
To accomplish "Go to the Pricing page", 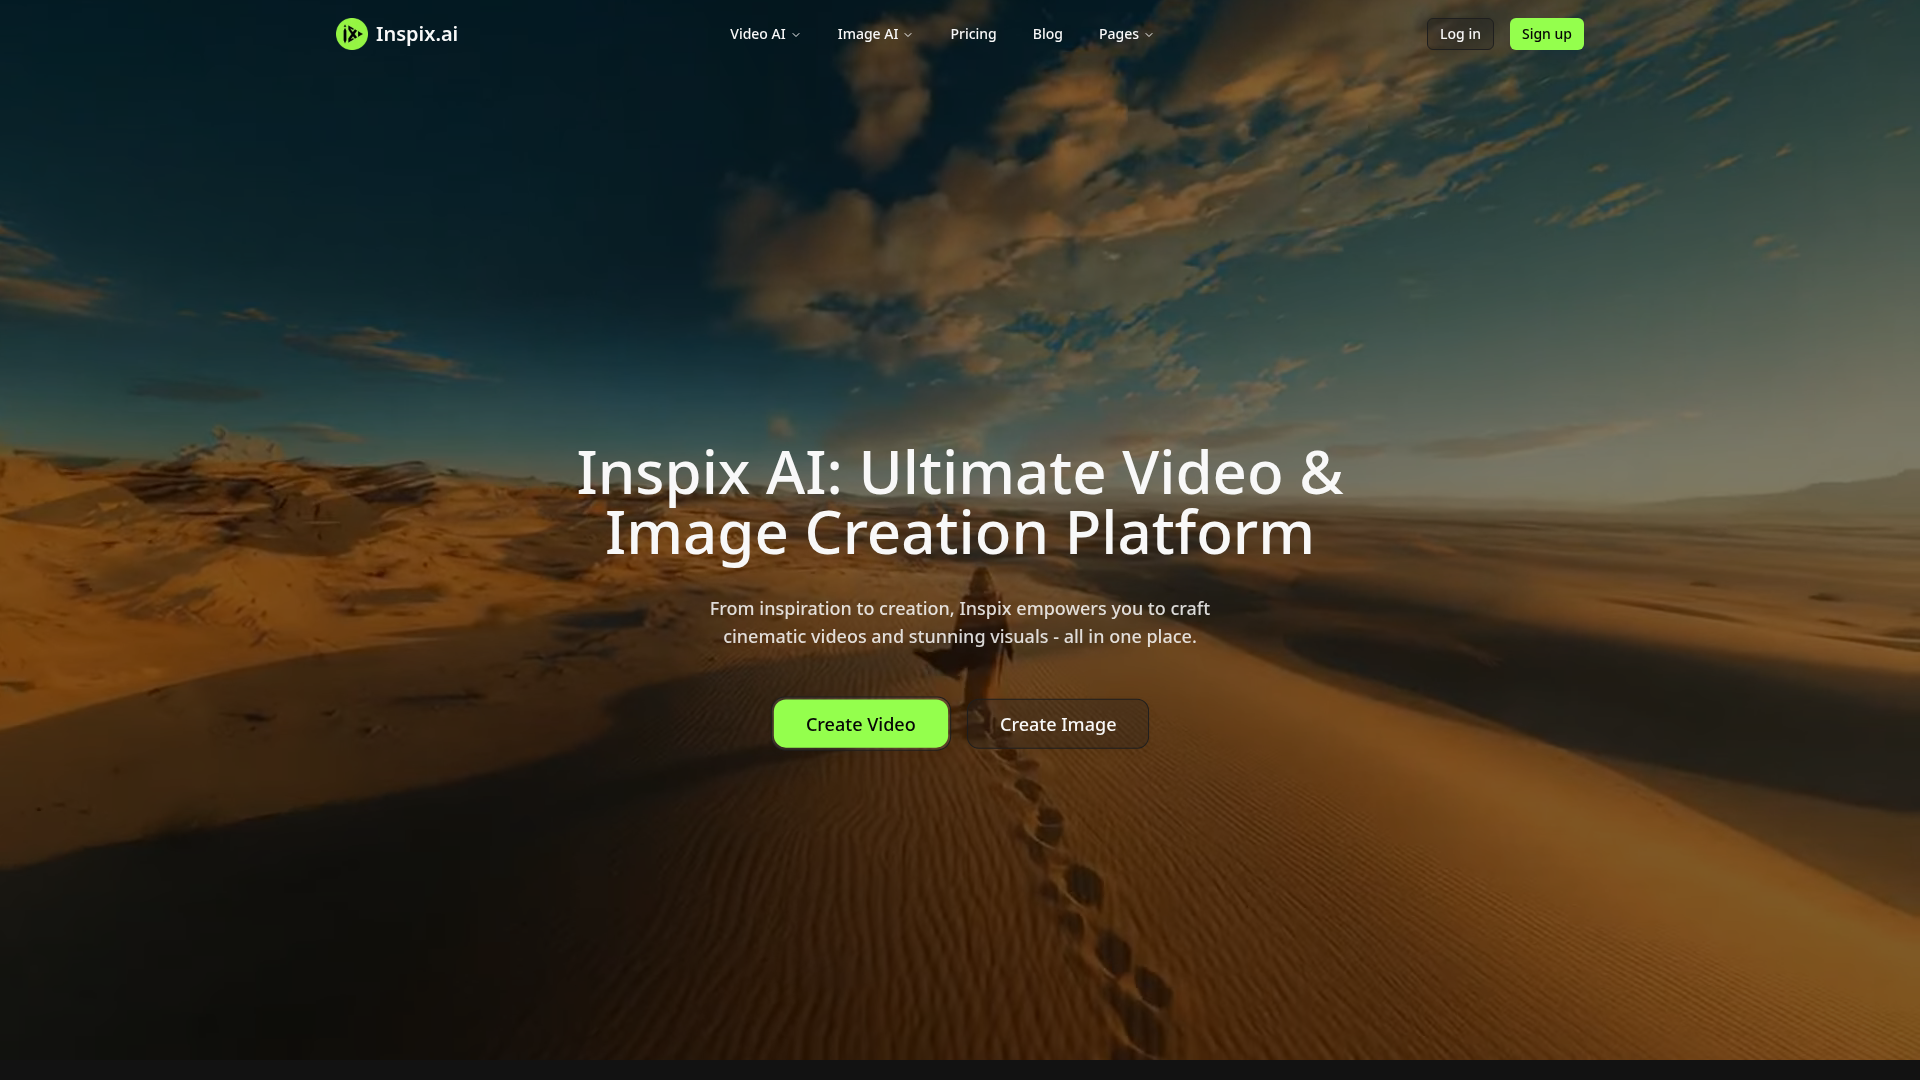I will (x=973, y=34).
